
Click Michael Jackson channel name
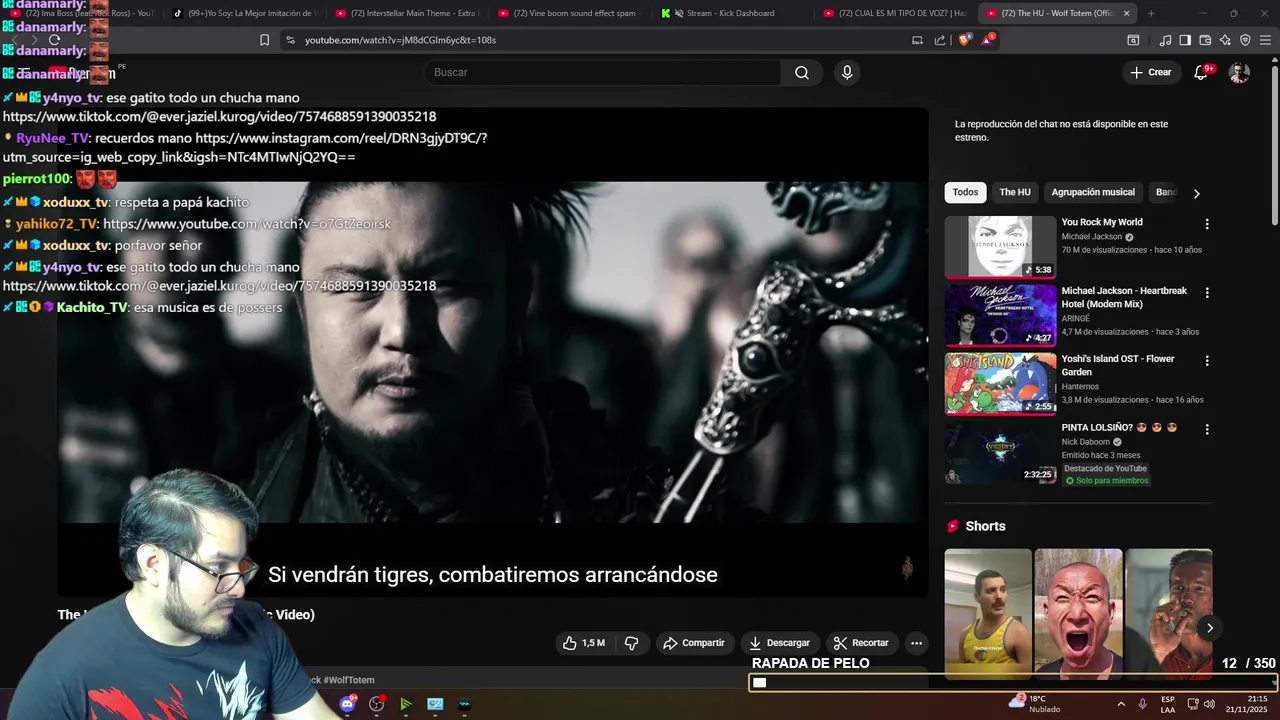(x=1091, y=237)
